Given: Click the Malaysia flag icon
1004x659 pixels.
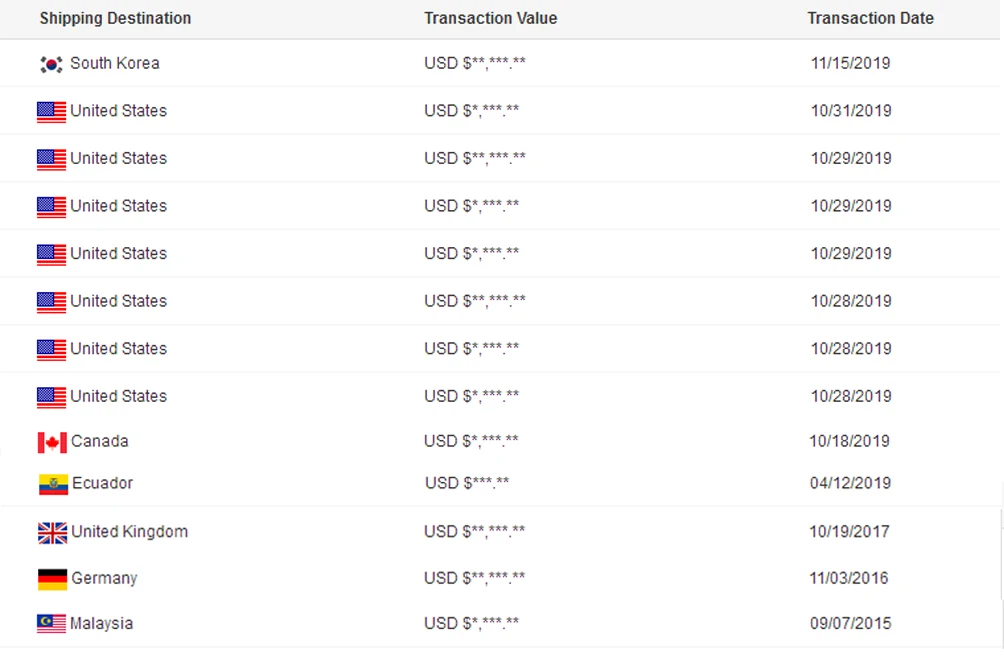Looking at the screenshot, I should [x=52, y=624].
